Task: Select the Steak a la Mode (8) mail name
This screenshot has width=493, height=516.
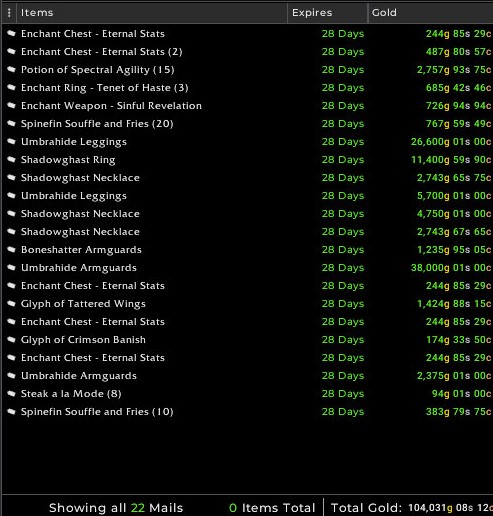Action: [71, 394]
